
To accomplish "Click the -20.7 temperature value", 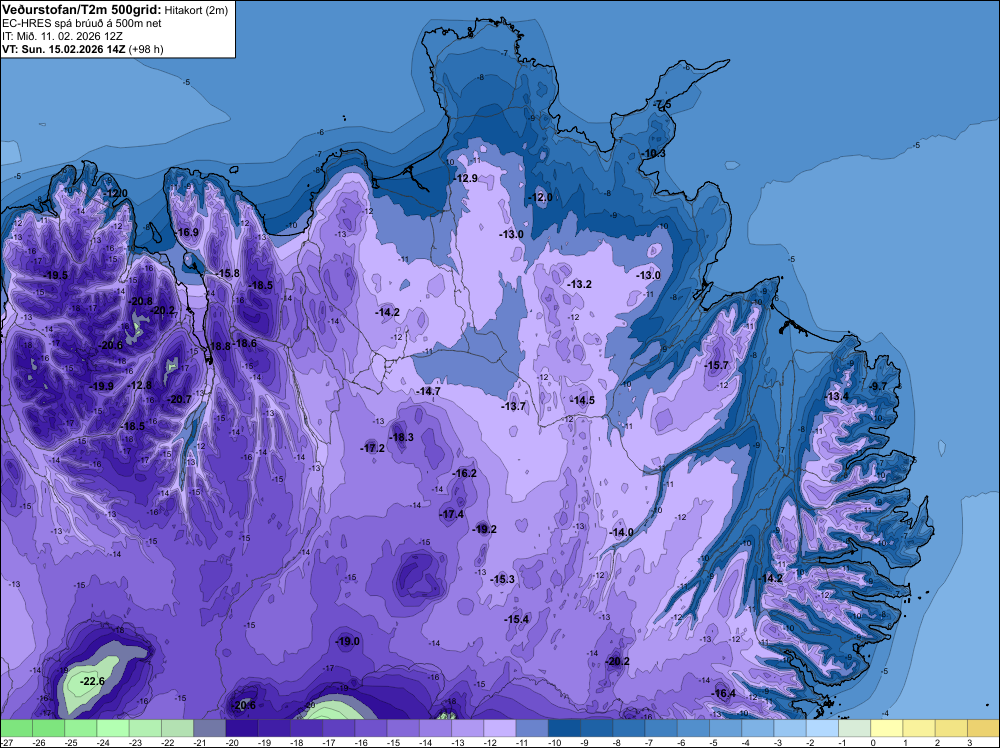I will coord(179,399).
